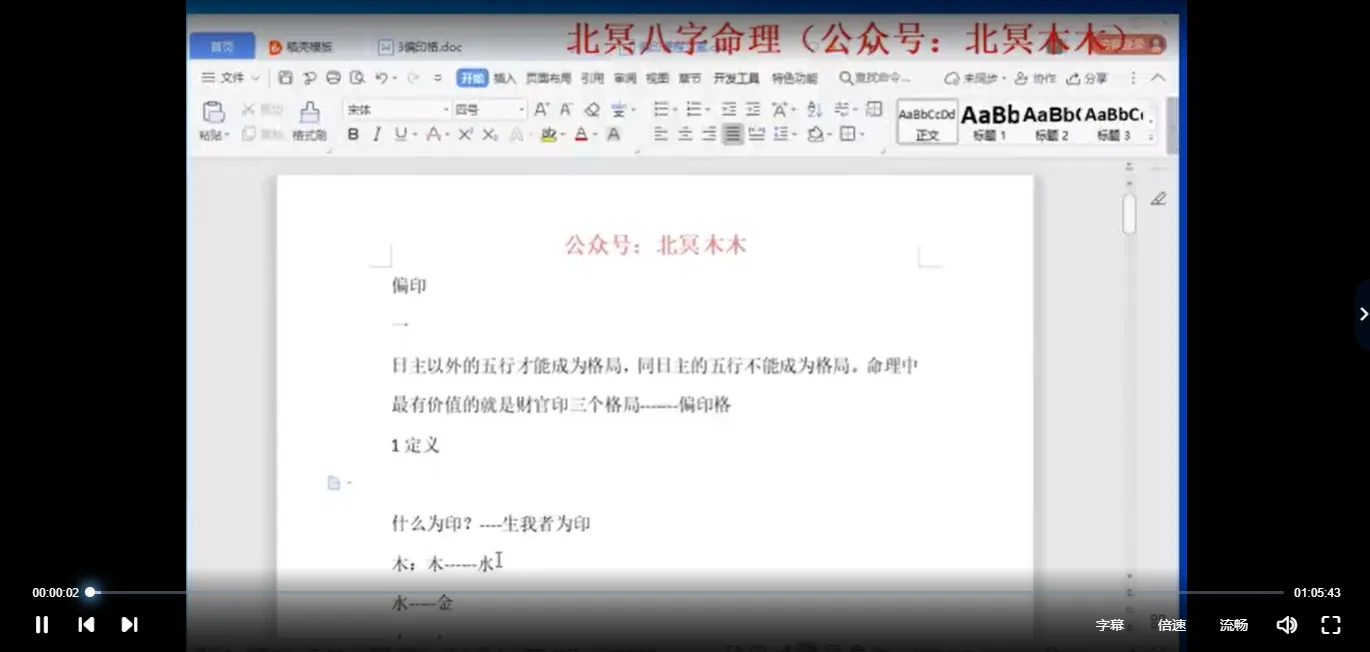This screenshot has width=1370, height=652.
Task: Click the Print icon in quick access toolbar
Action: (333, 77)
